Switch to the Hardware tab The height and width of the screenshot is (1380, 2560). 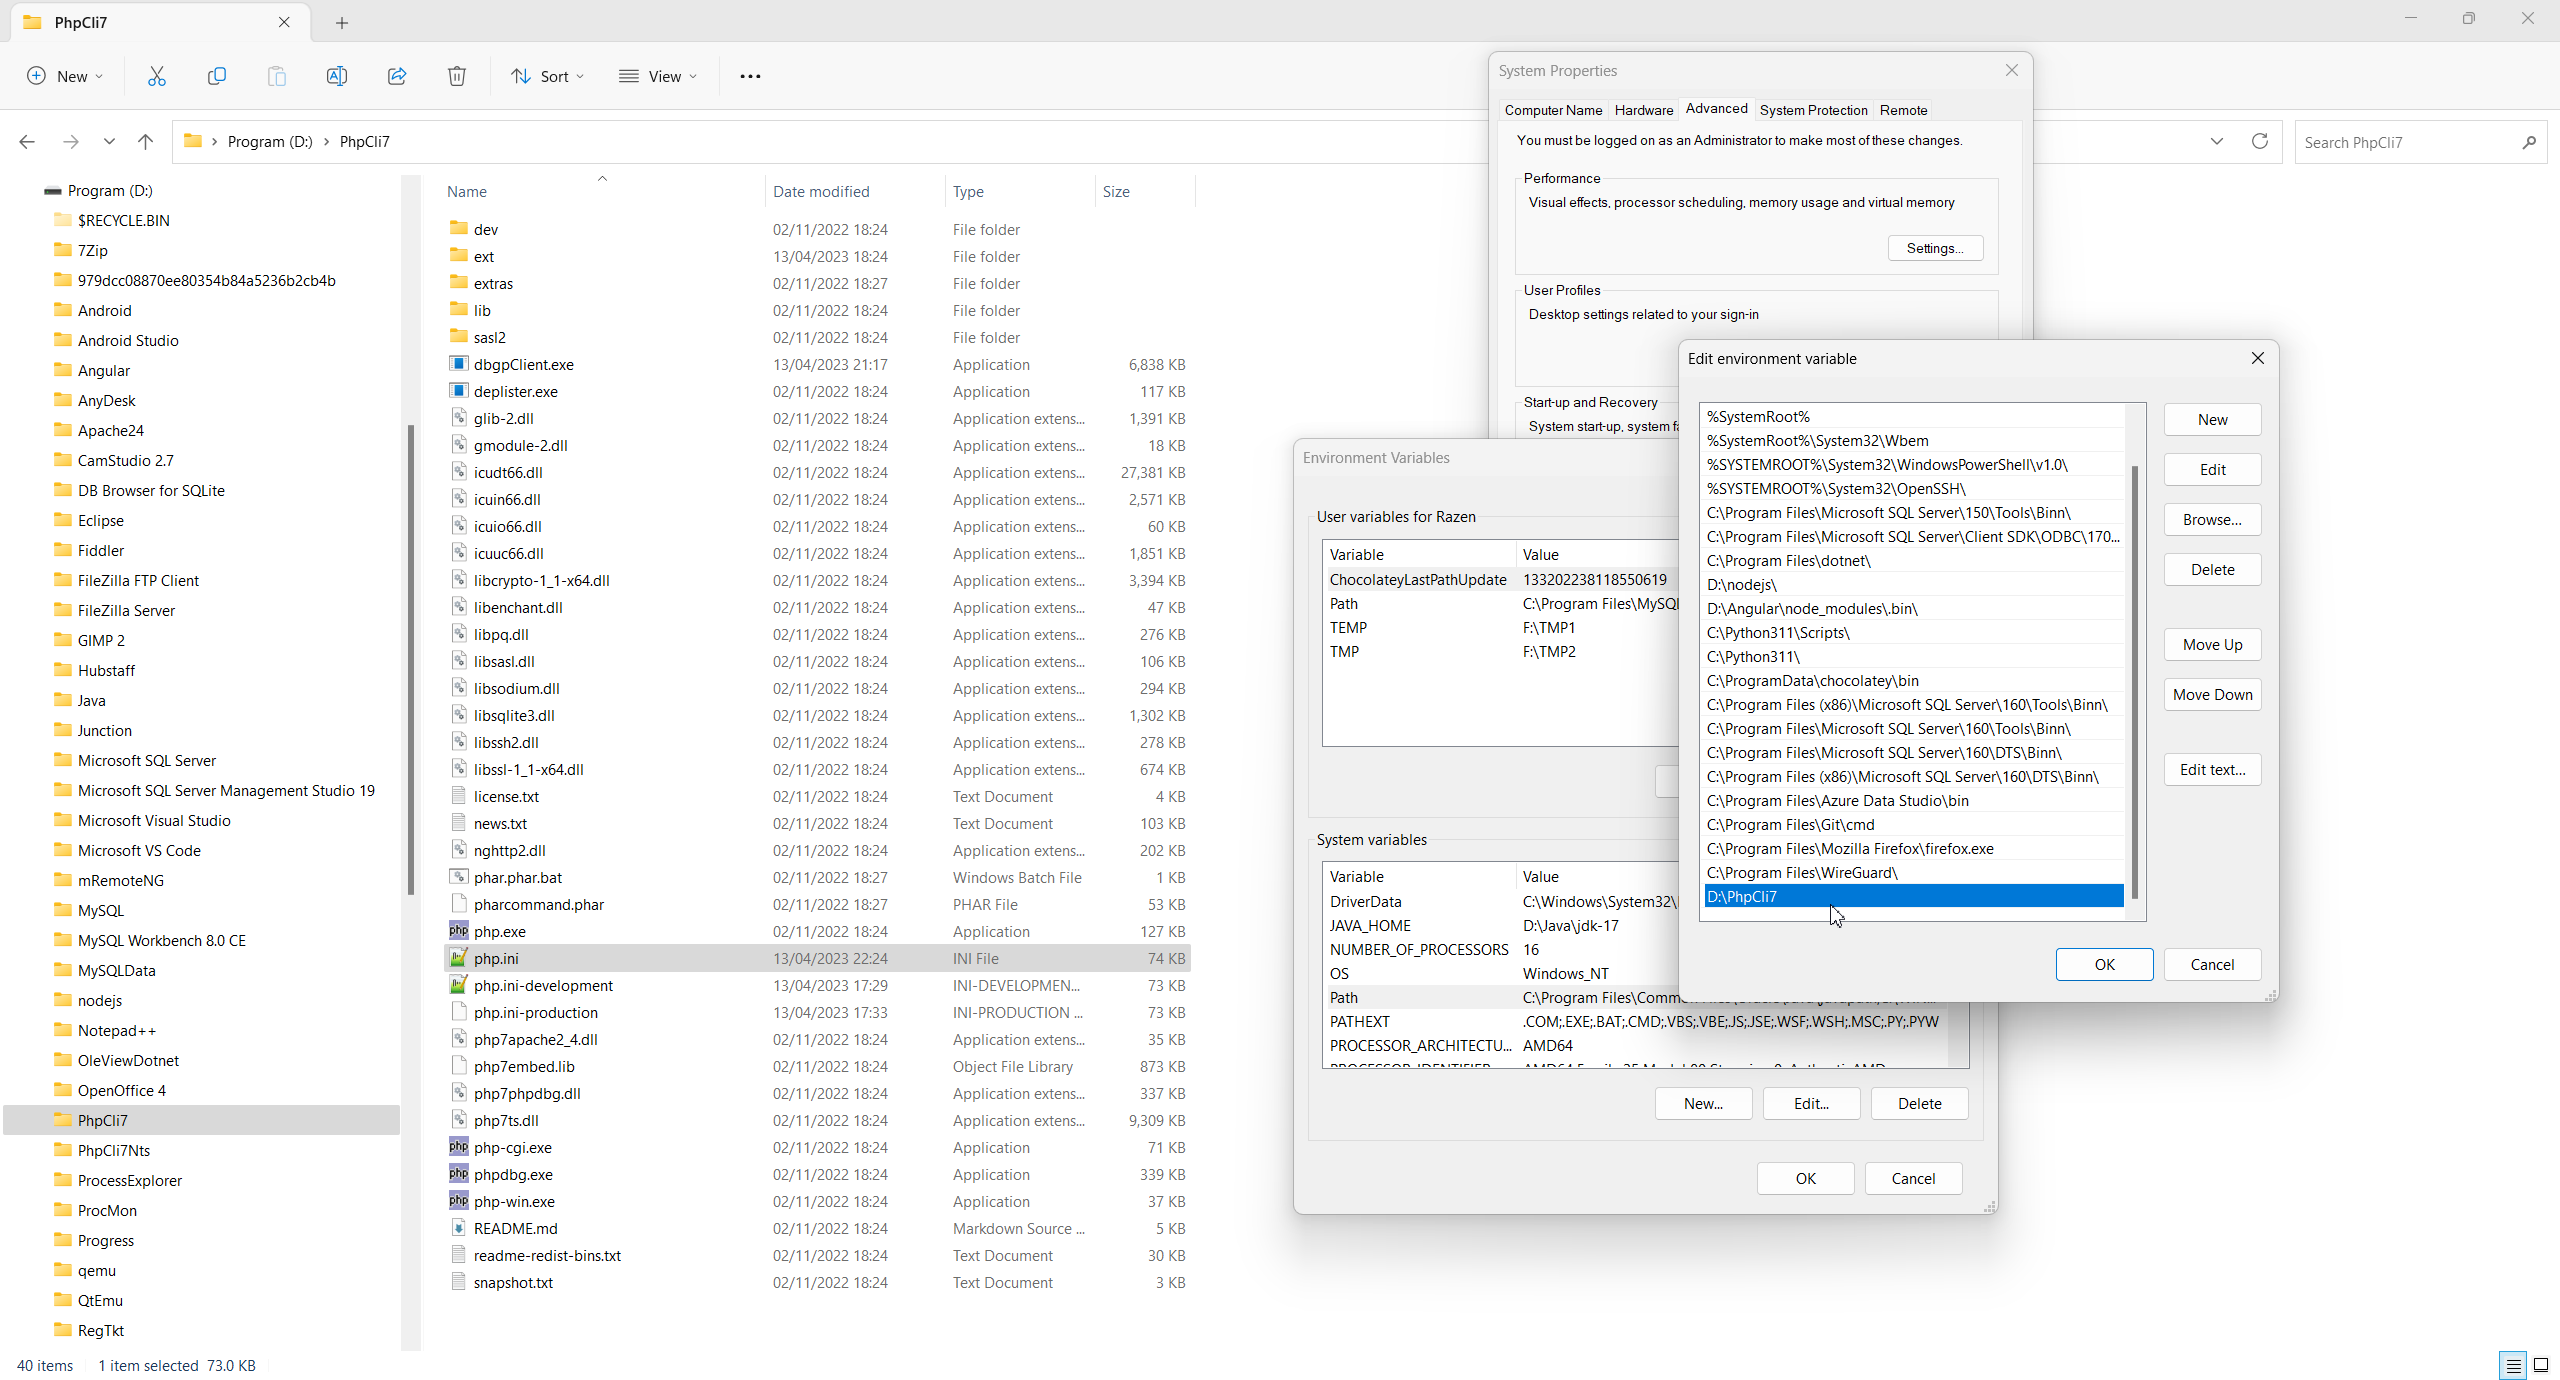(x=1643, y=110)
